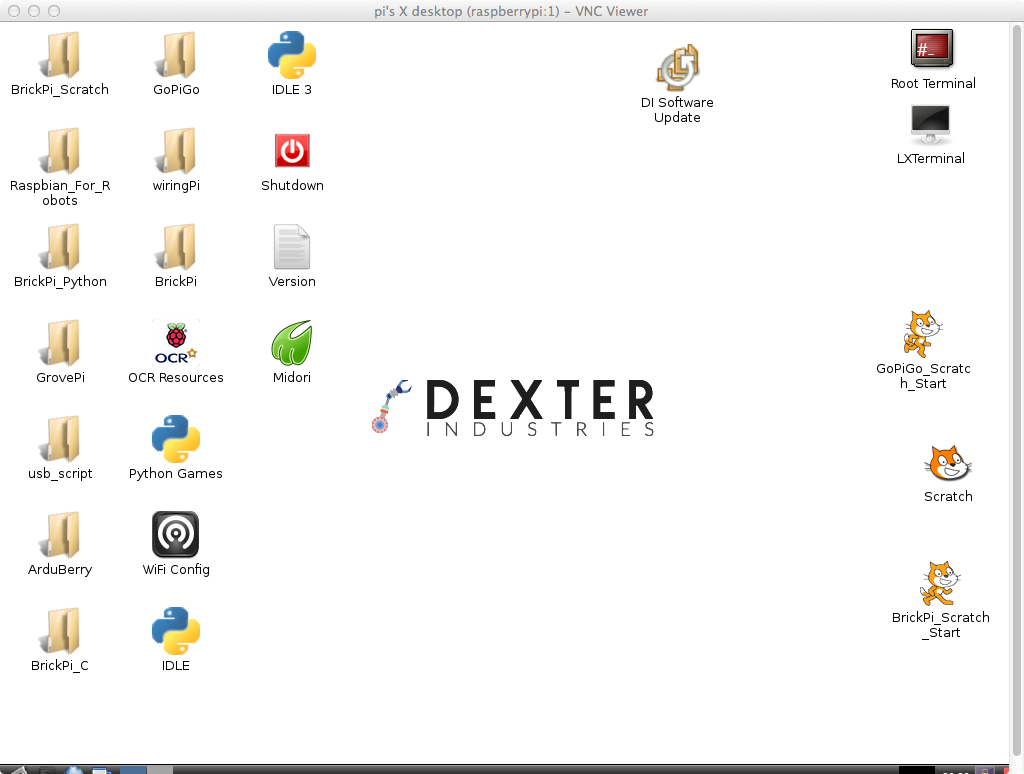This screenshot has width=1024, height=774.
Task: Open OCR Resources raspberry icon
Action: point(176,344)
